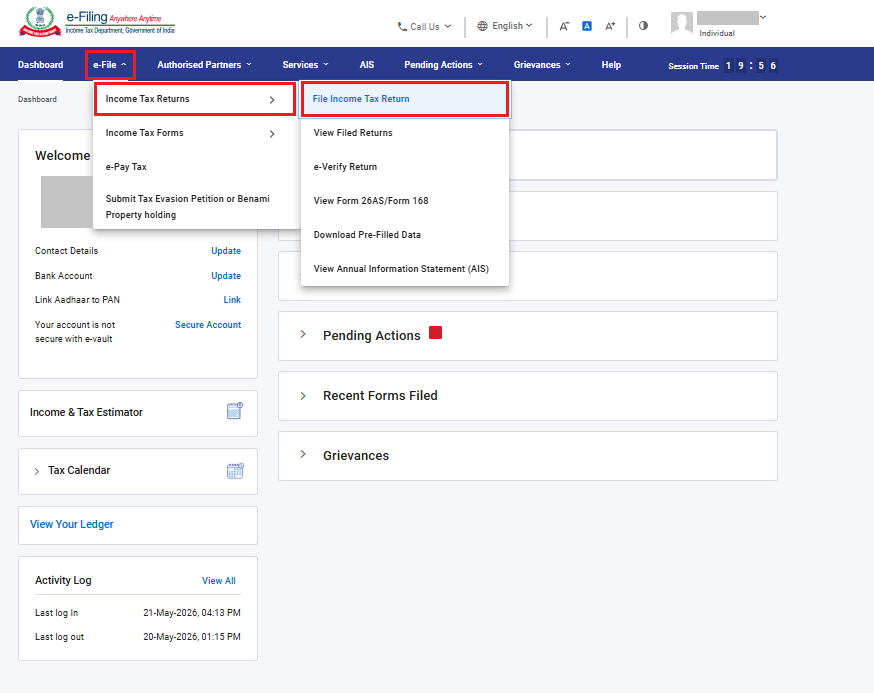Open the Services menu
The height and width of the screenshot is (693, 874).
(305, 65)
